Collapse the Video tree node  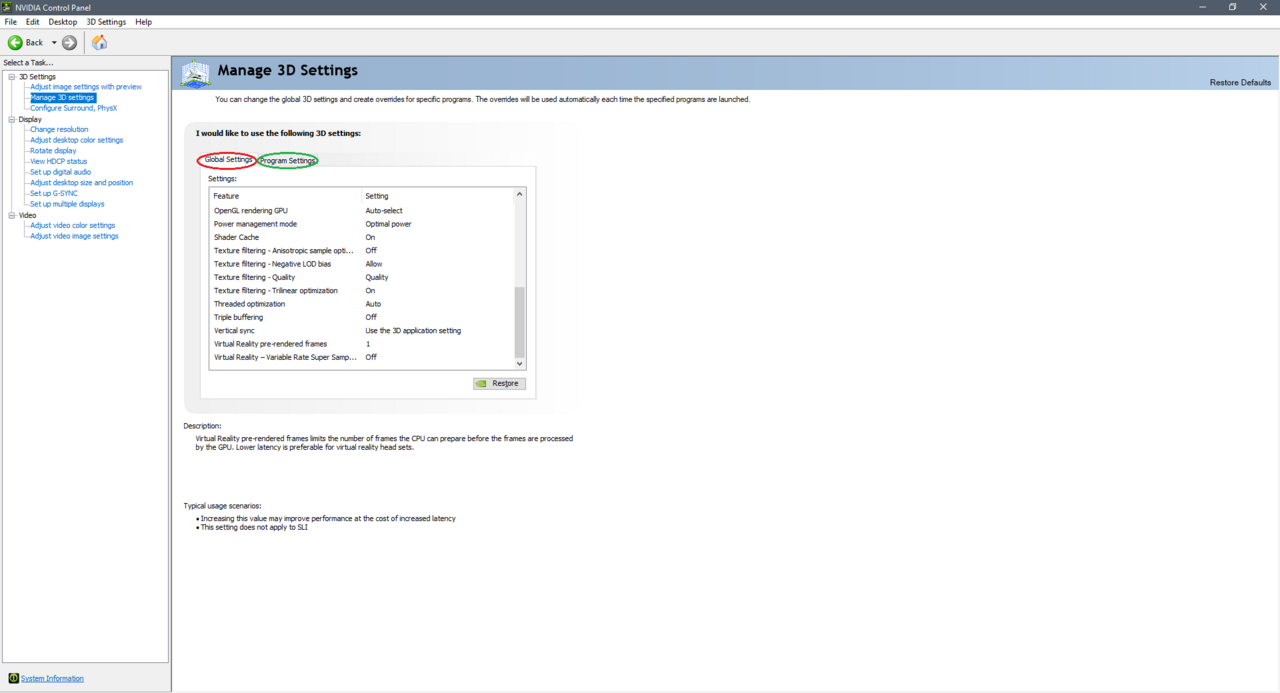click(x=12, y=215)
